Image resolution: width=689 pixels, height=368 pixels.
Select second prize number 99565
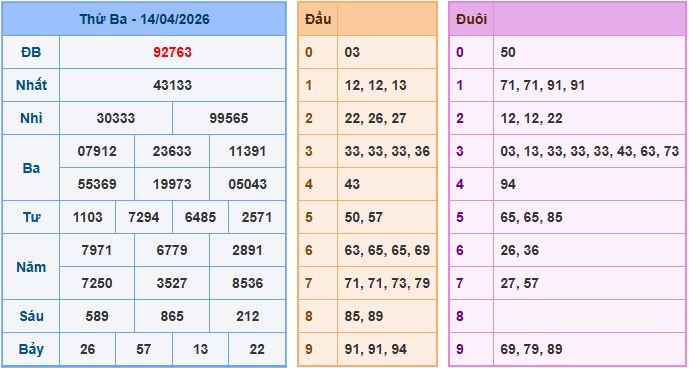pyautogui.click(x=228, y=118)
